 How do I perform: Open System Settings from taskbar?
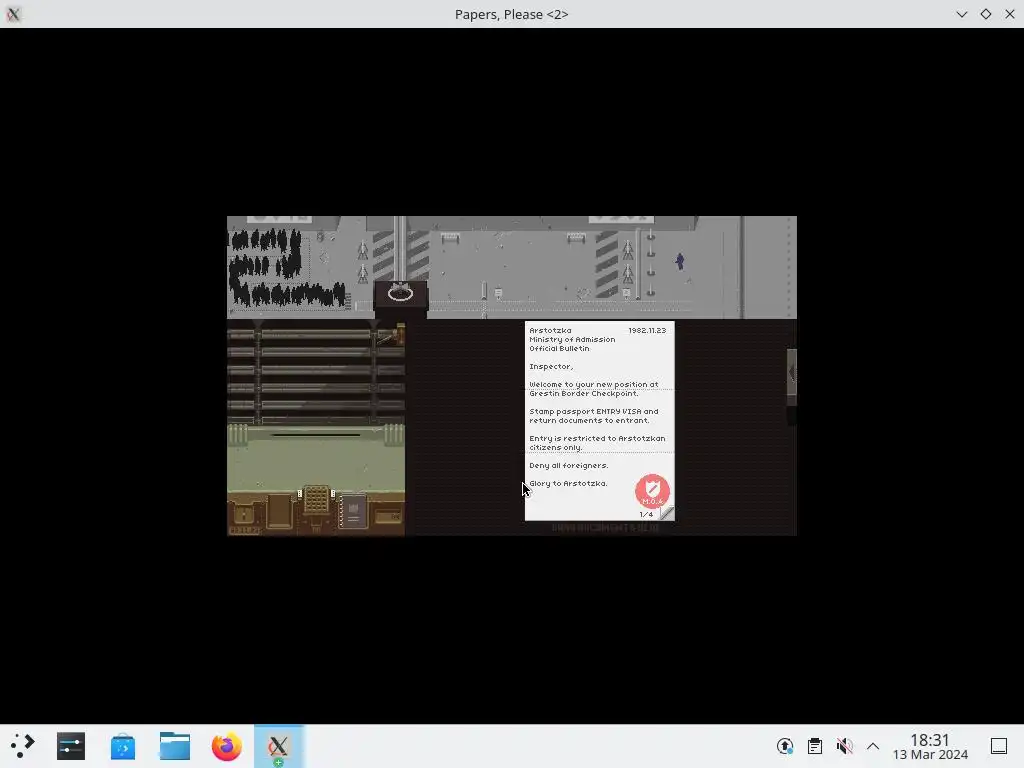71,746
